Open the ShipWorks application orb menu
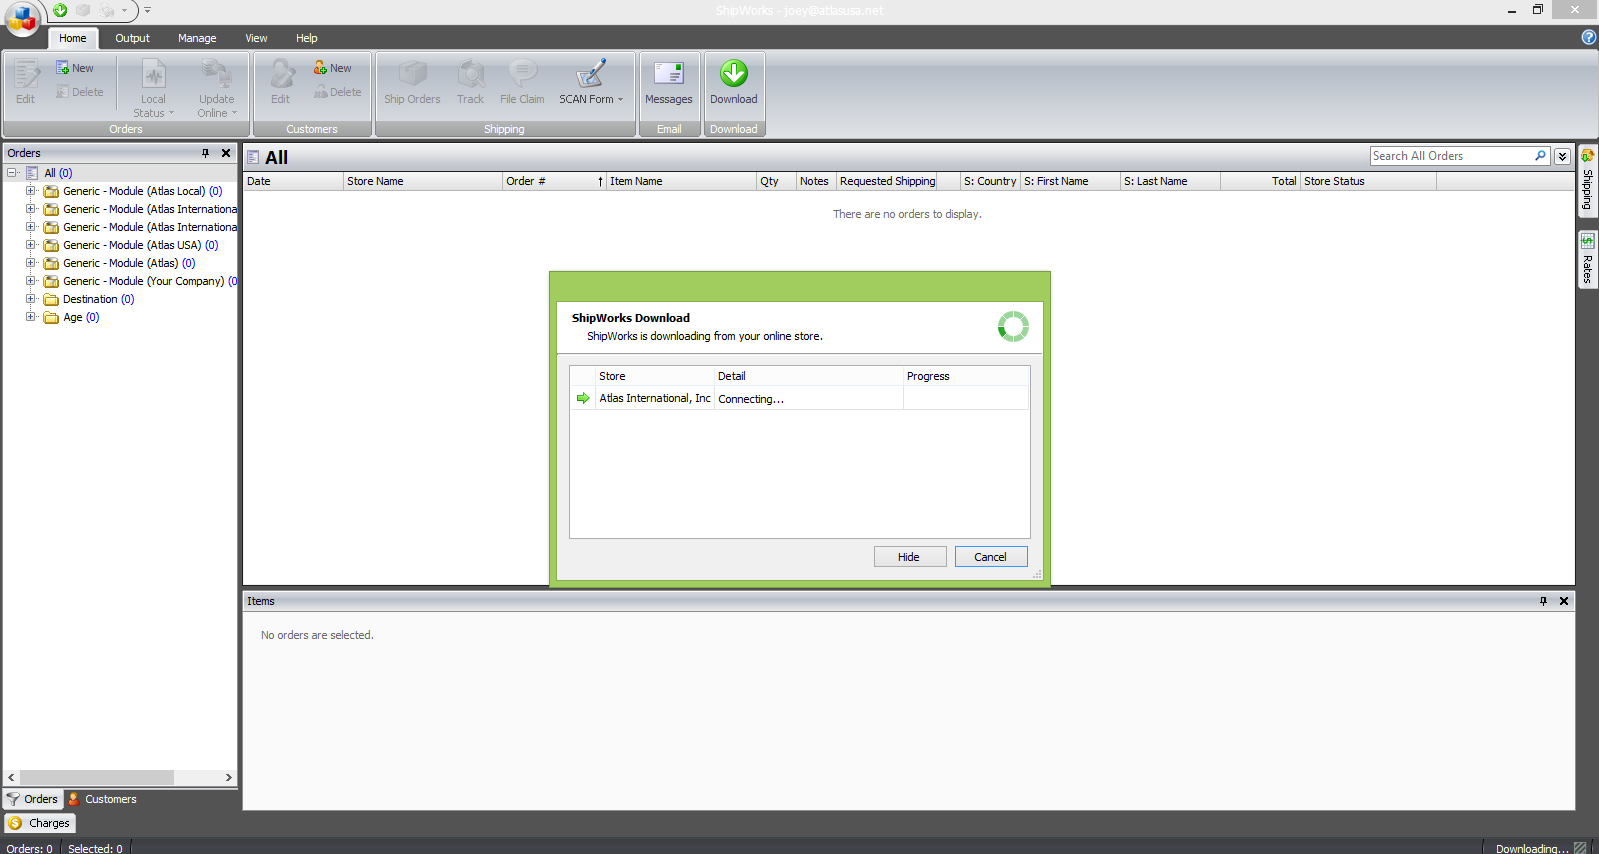 [x=22, y=17]
